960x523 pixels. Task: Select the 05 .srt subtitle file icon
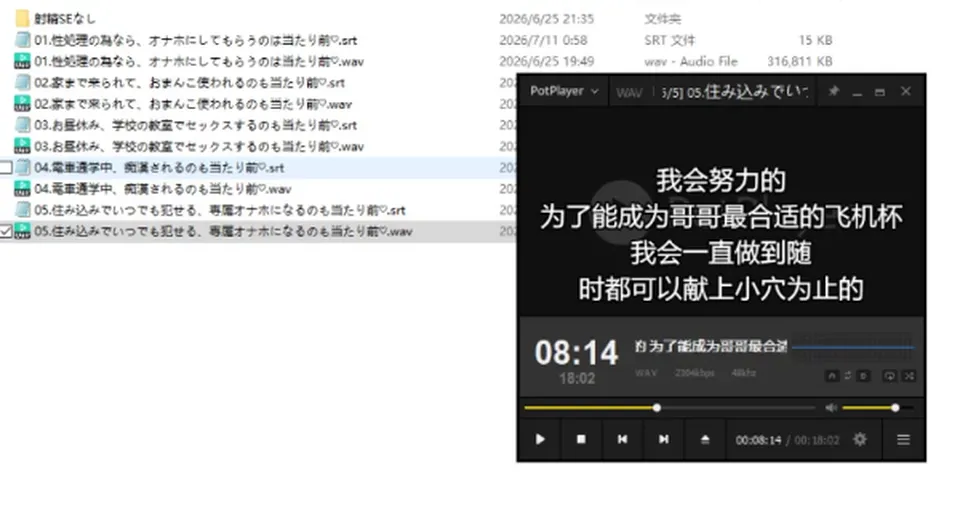tap(22, 210)
